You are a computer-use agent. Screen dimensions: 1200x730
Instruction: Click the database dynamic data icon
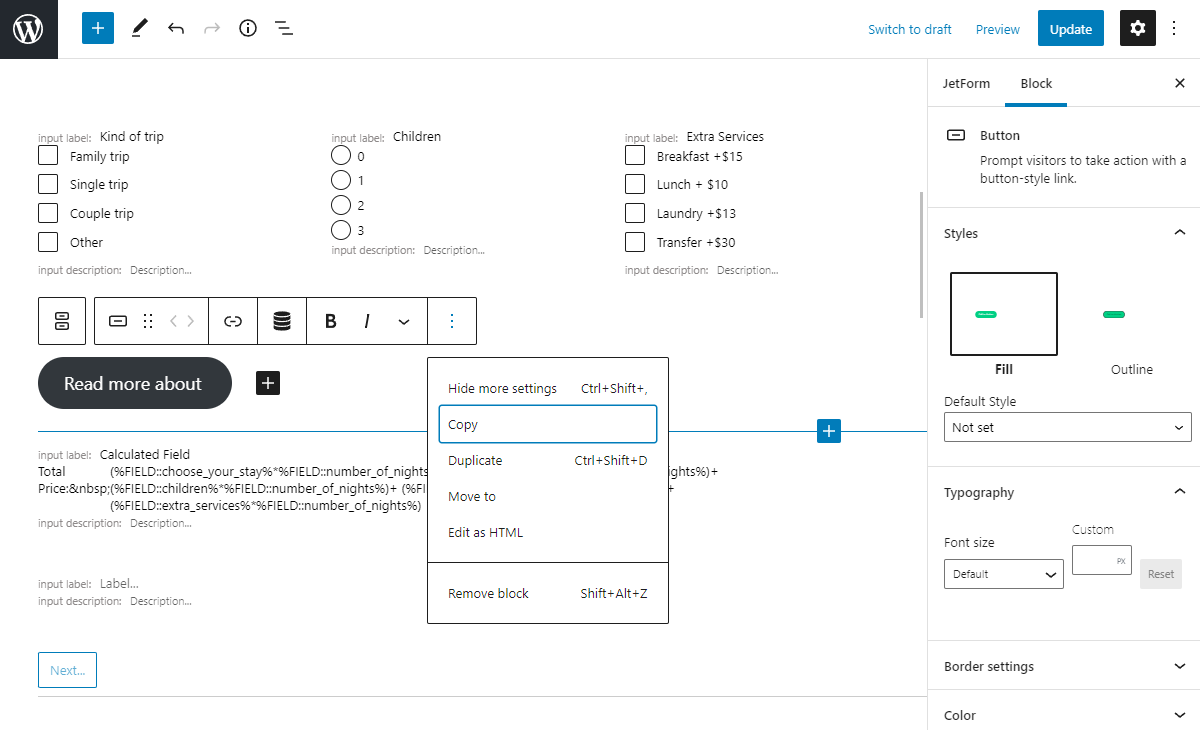coord(282,321)
